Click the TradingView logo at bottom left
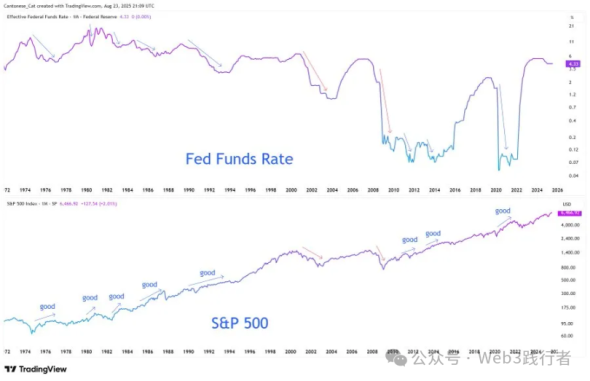 [x=36, y=369]
